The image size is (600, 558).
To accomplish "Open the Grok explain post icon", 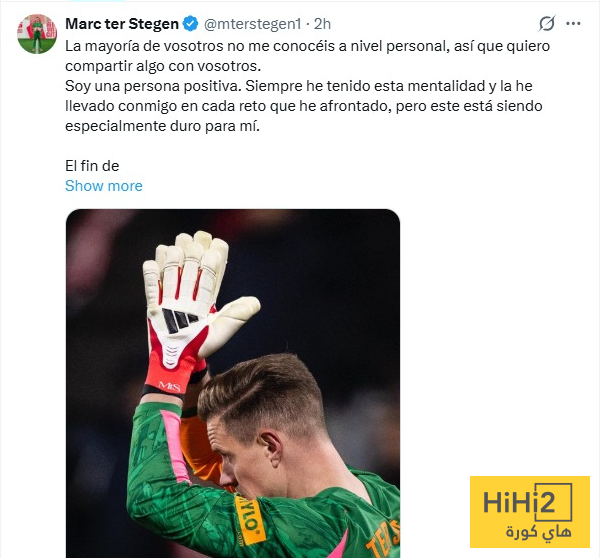I will point(546,24).
